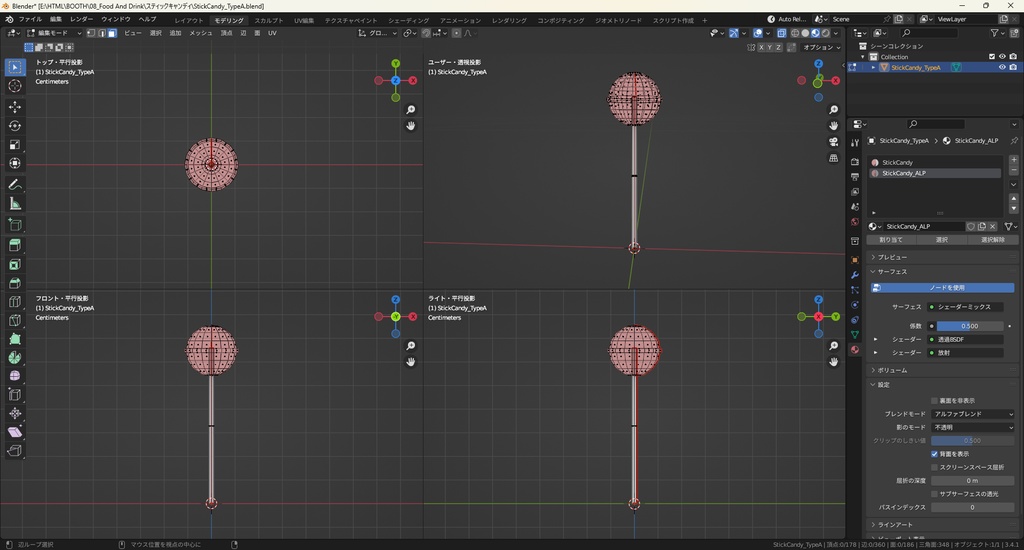Open the ファイル menu

pos(30,19)
